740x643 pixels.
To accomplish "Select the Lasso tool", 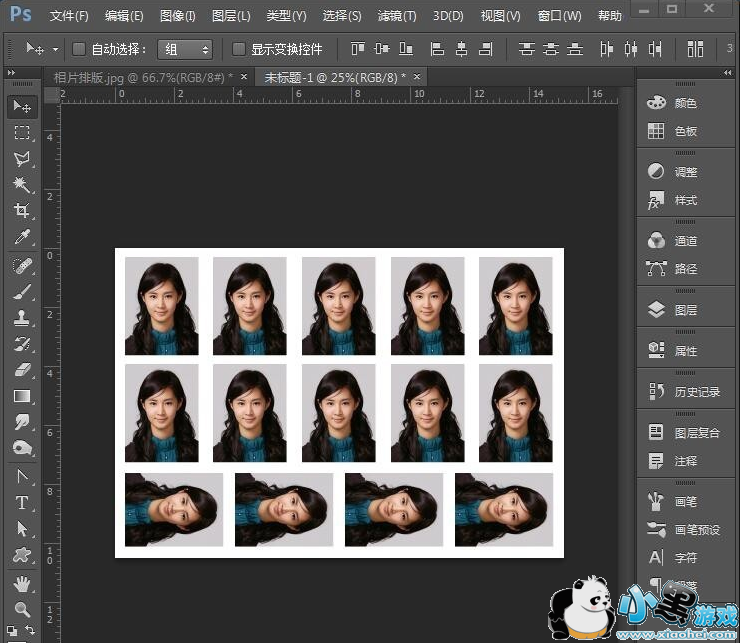I will 21,159.
